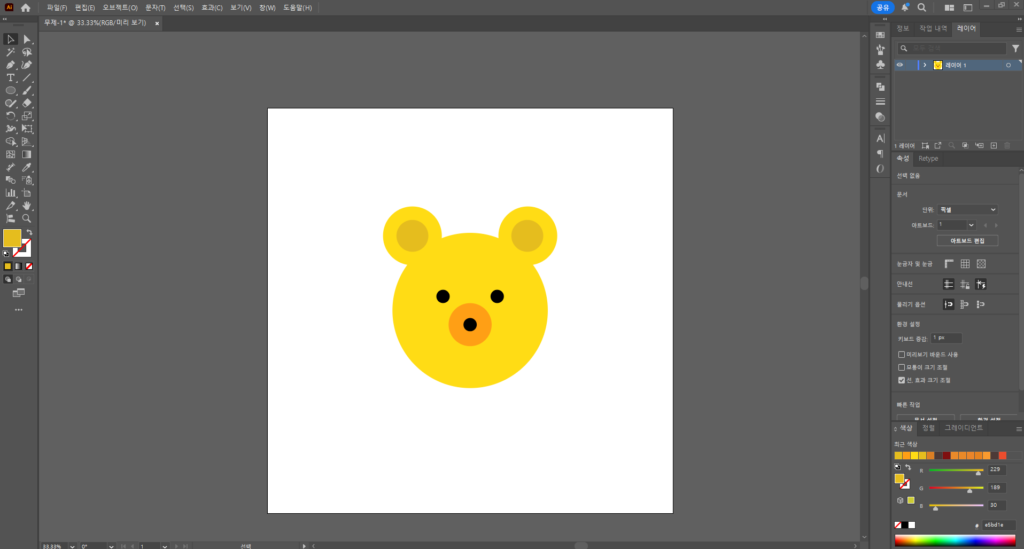Expand 레이어 1 disclosure arrow
Screen dimensions: 1024x549
click(924, 65)
